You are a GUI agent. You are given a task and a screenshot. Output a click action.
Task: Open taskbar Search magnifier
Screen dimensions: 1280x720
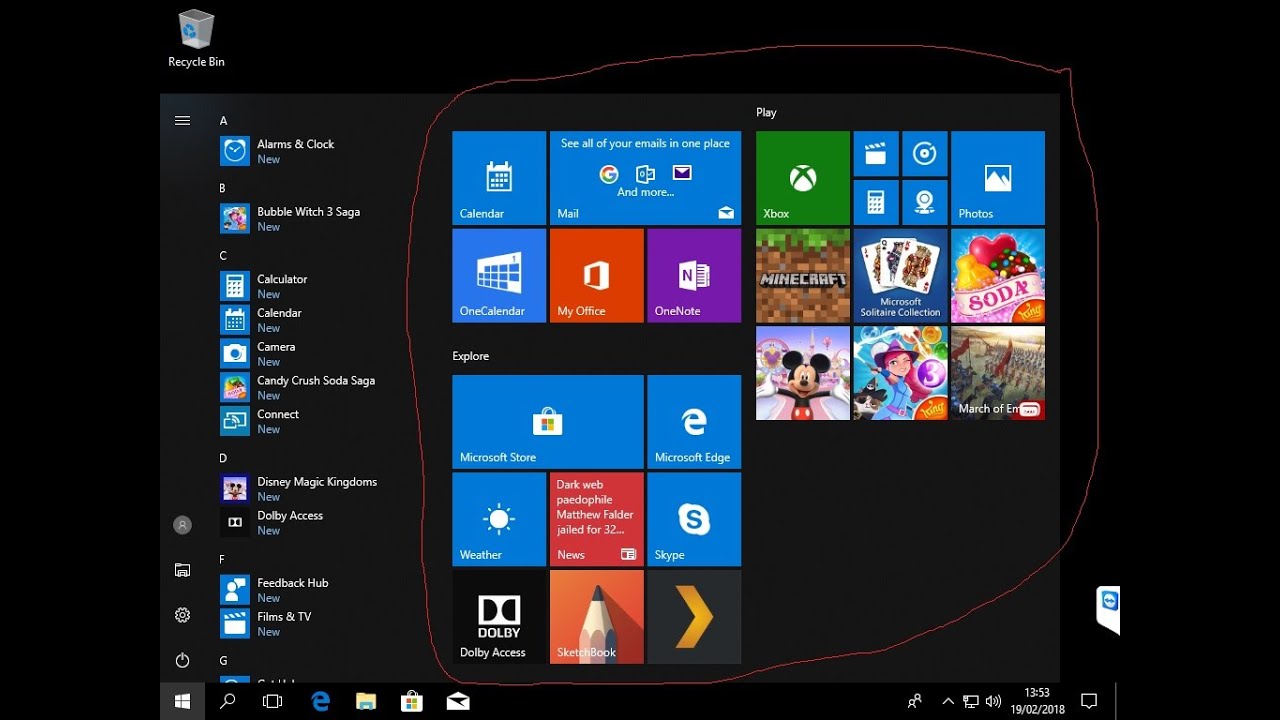(x=227, y=702)
